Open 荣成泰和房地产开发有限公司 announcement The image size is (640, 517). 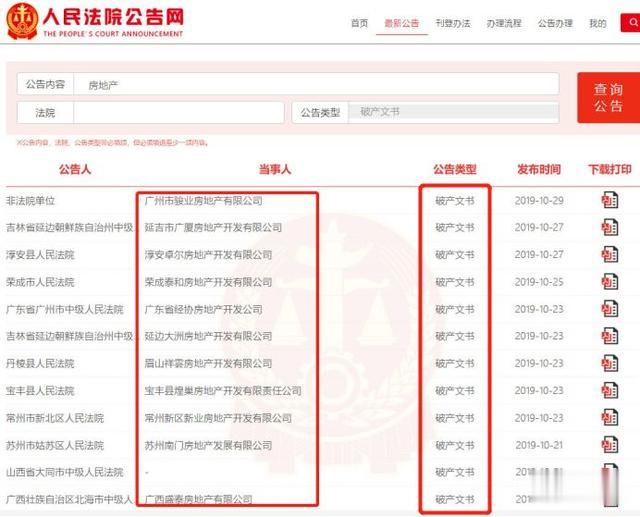208,282
